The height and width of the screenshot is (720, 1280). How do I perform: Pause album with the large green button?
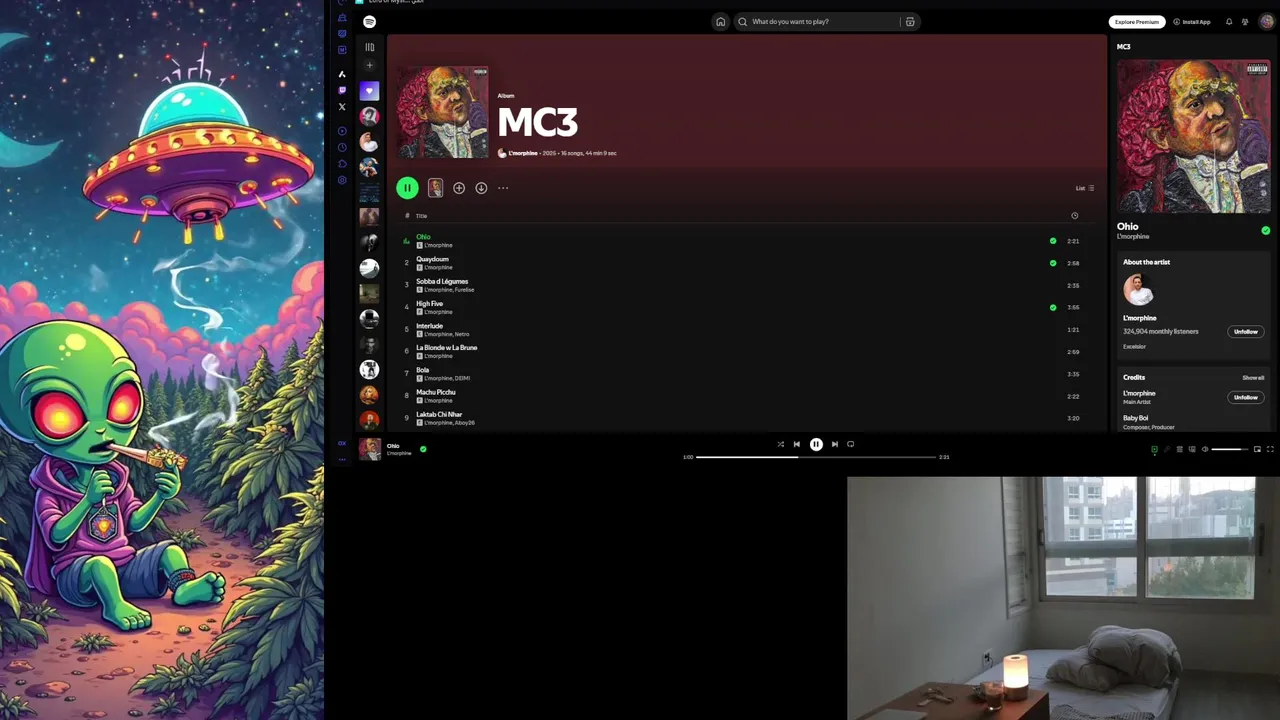407,188
